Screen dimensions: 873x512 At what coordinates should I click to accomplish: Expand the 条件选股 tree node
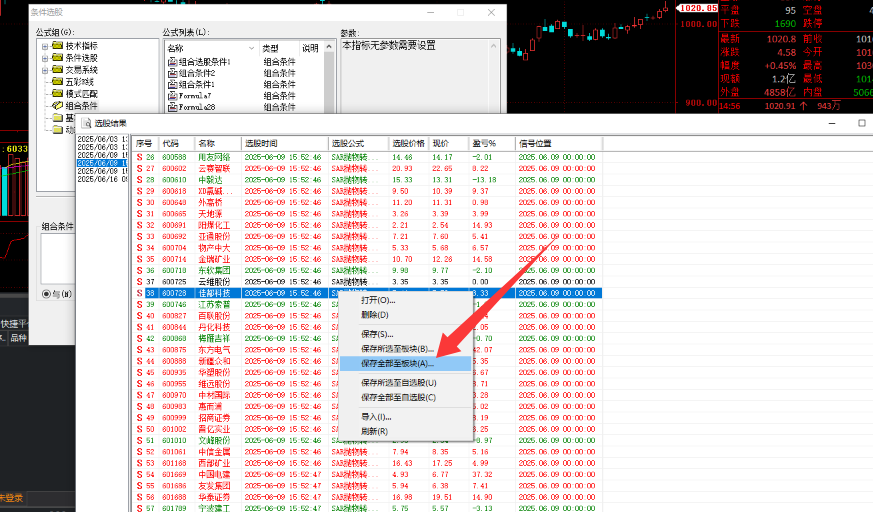tap(45, 58)
